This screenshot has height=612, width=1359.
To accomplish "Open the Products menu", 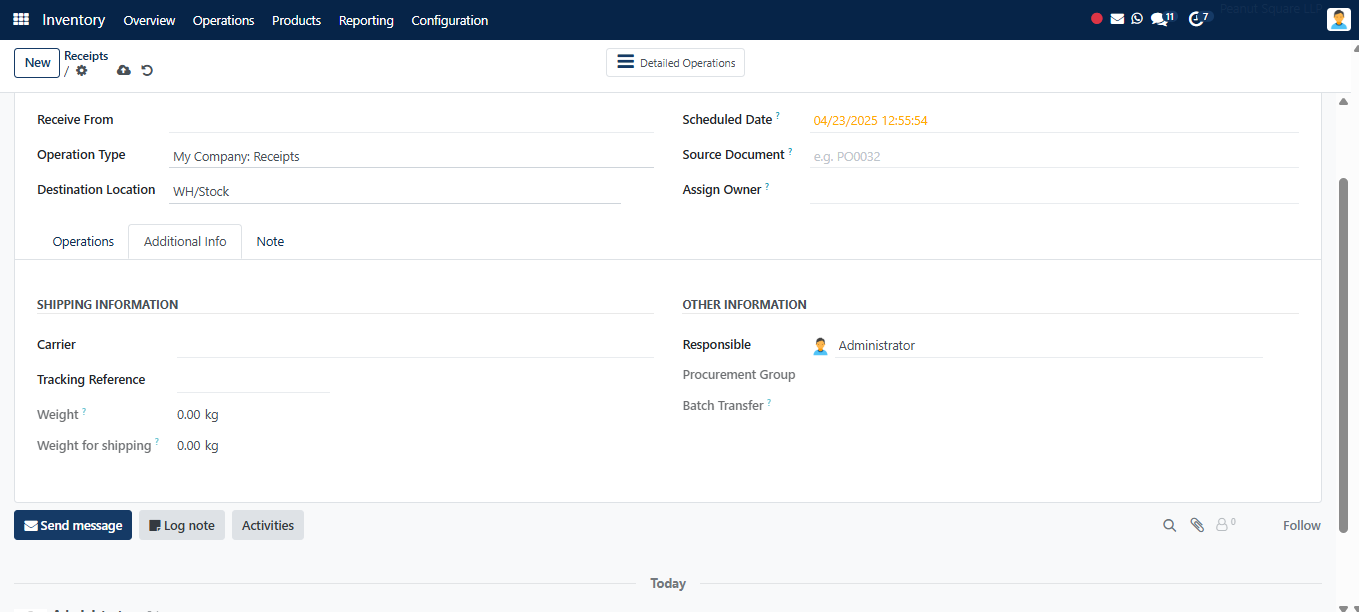I will point(297,20).
